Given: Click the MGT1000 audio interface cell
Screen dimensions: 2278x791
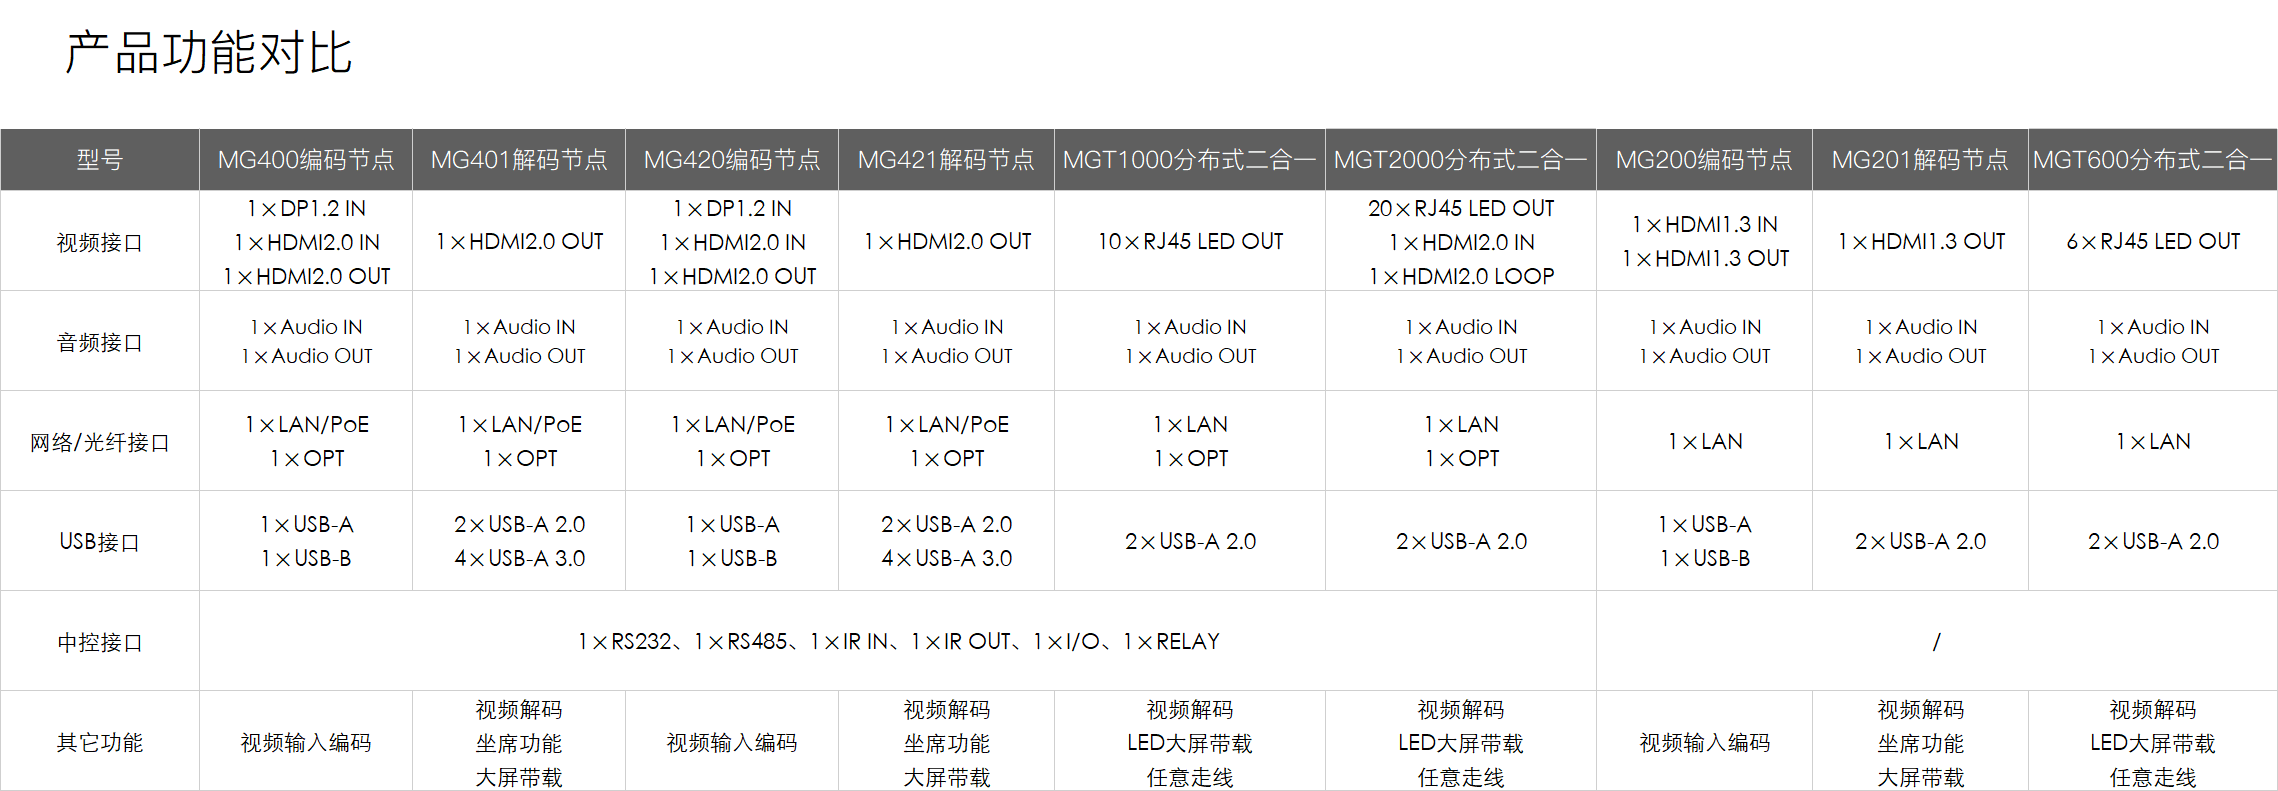Looking at the screenshot, I should point(1190,341).
